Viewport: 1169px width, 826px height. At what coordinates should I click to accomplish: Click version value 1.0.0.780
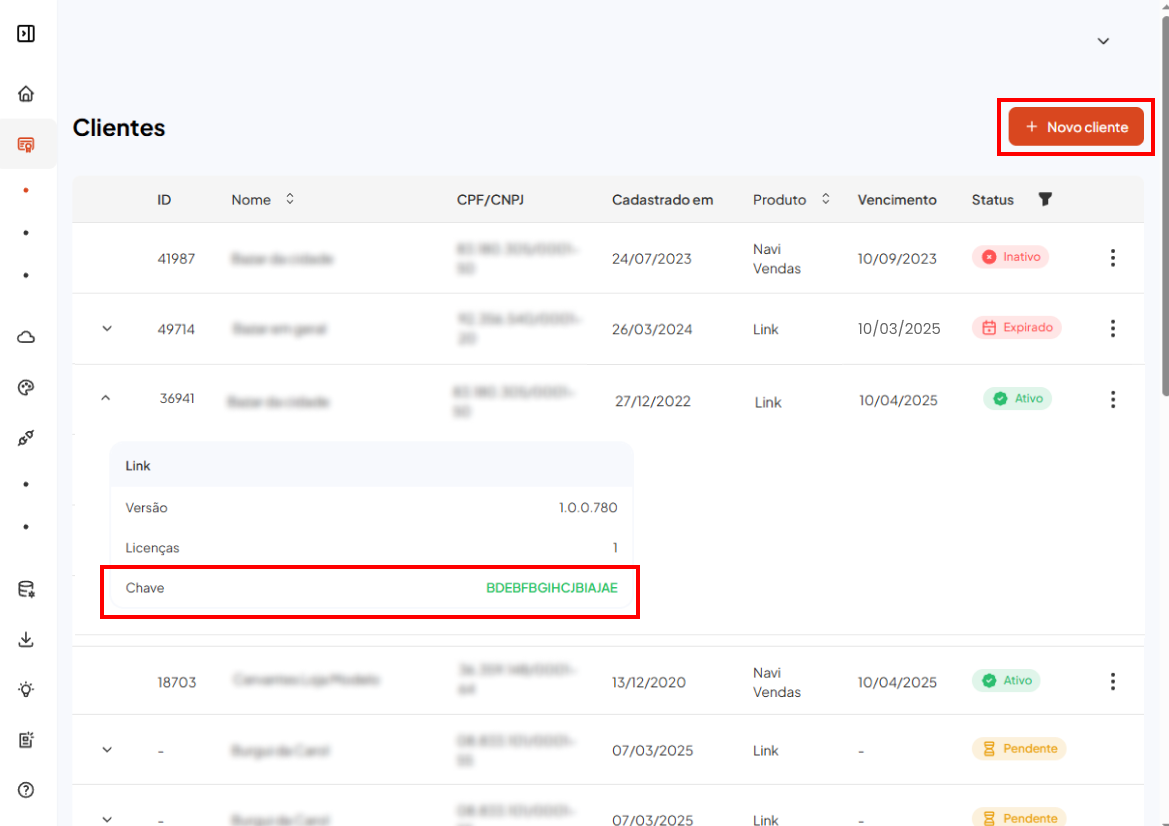(x=588, y=508)
